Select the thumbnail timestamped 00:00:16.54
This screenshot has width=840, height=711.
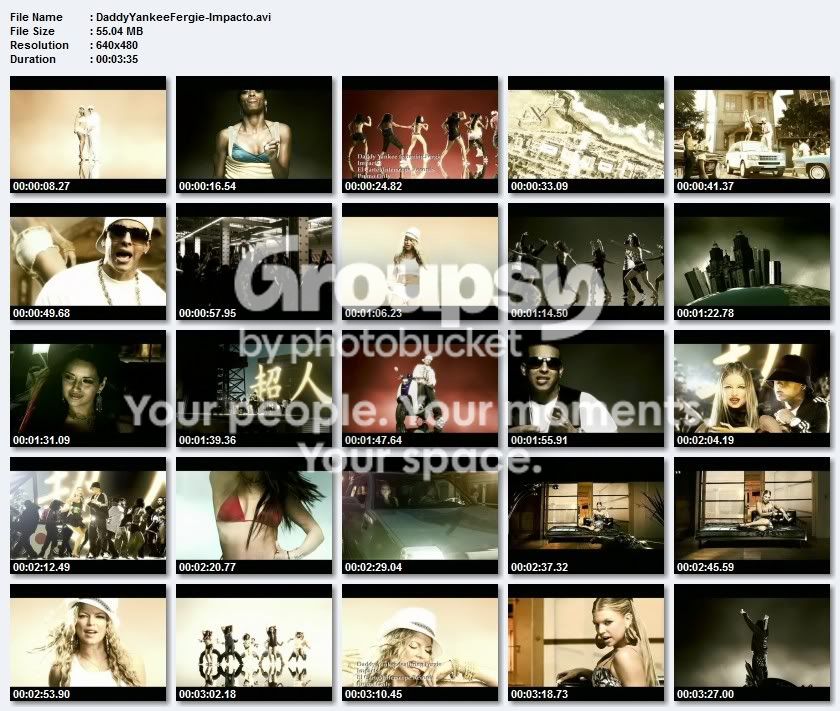(x=254, y=134)
